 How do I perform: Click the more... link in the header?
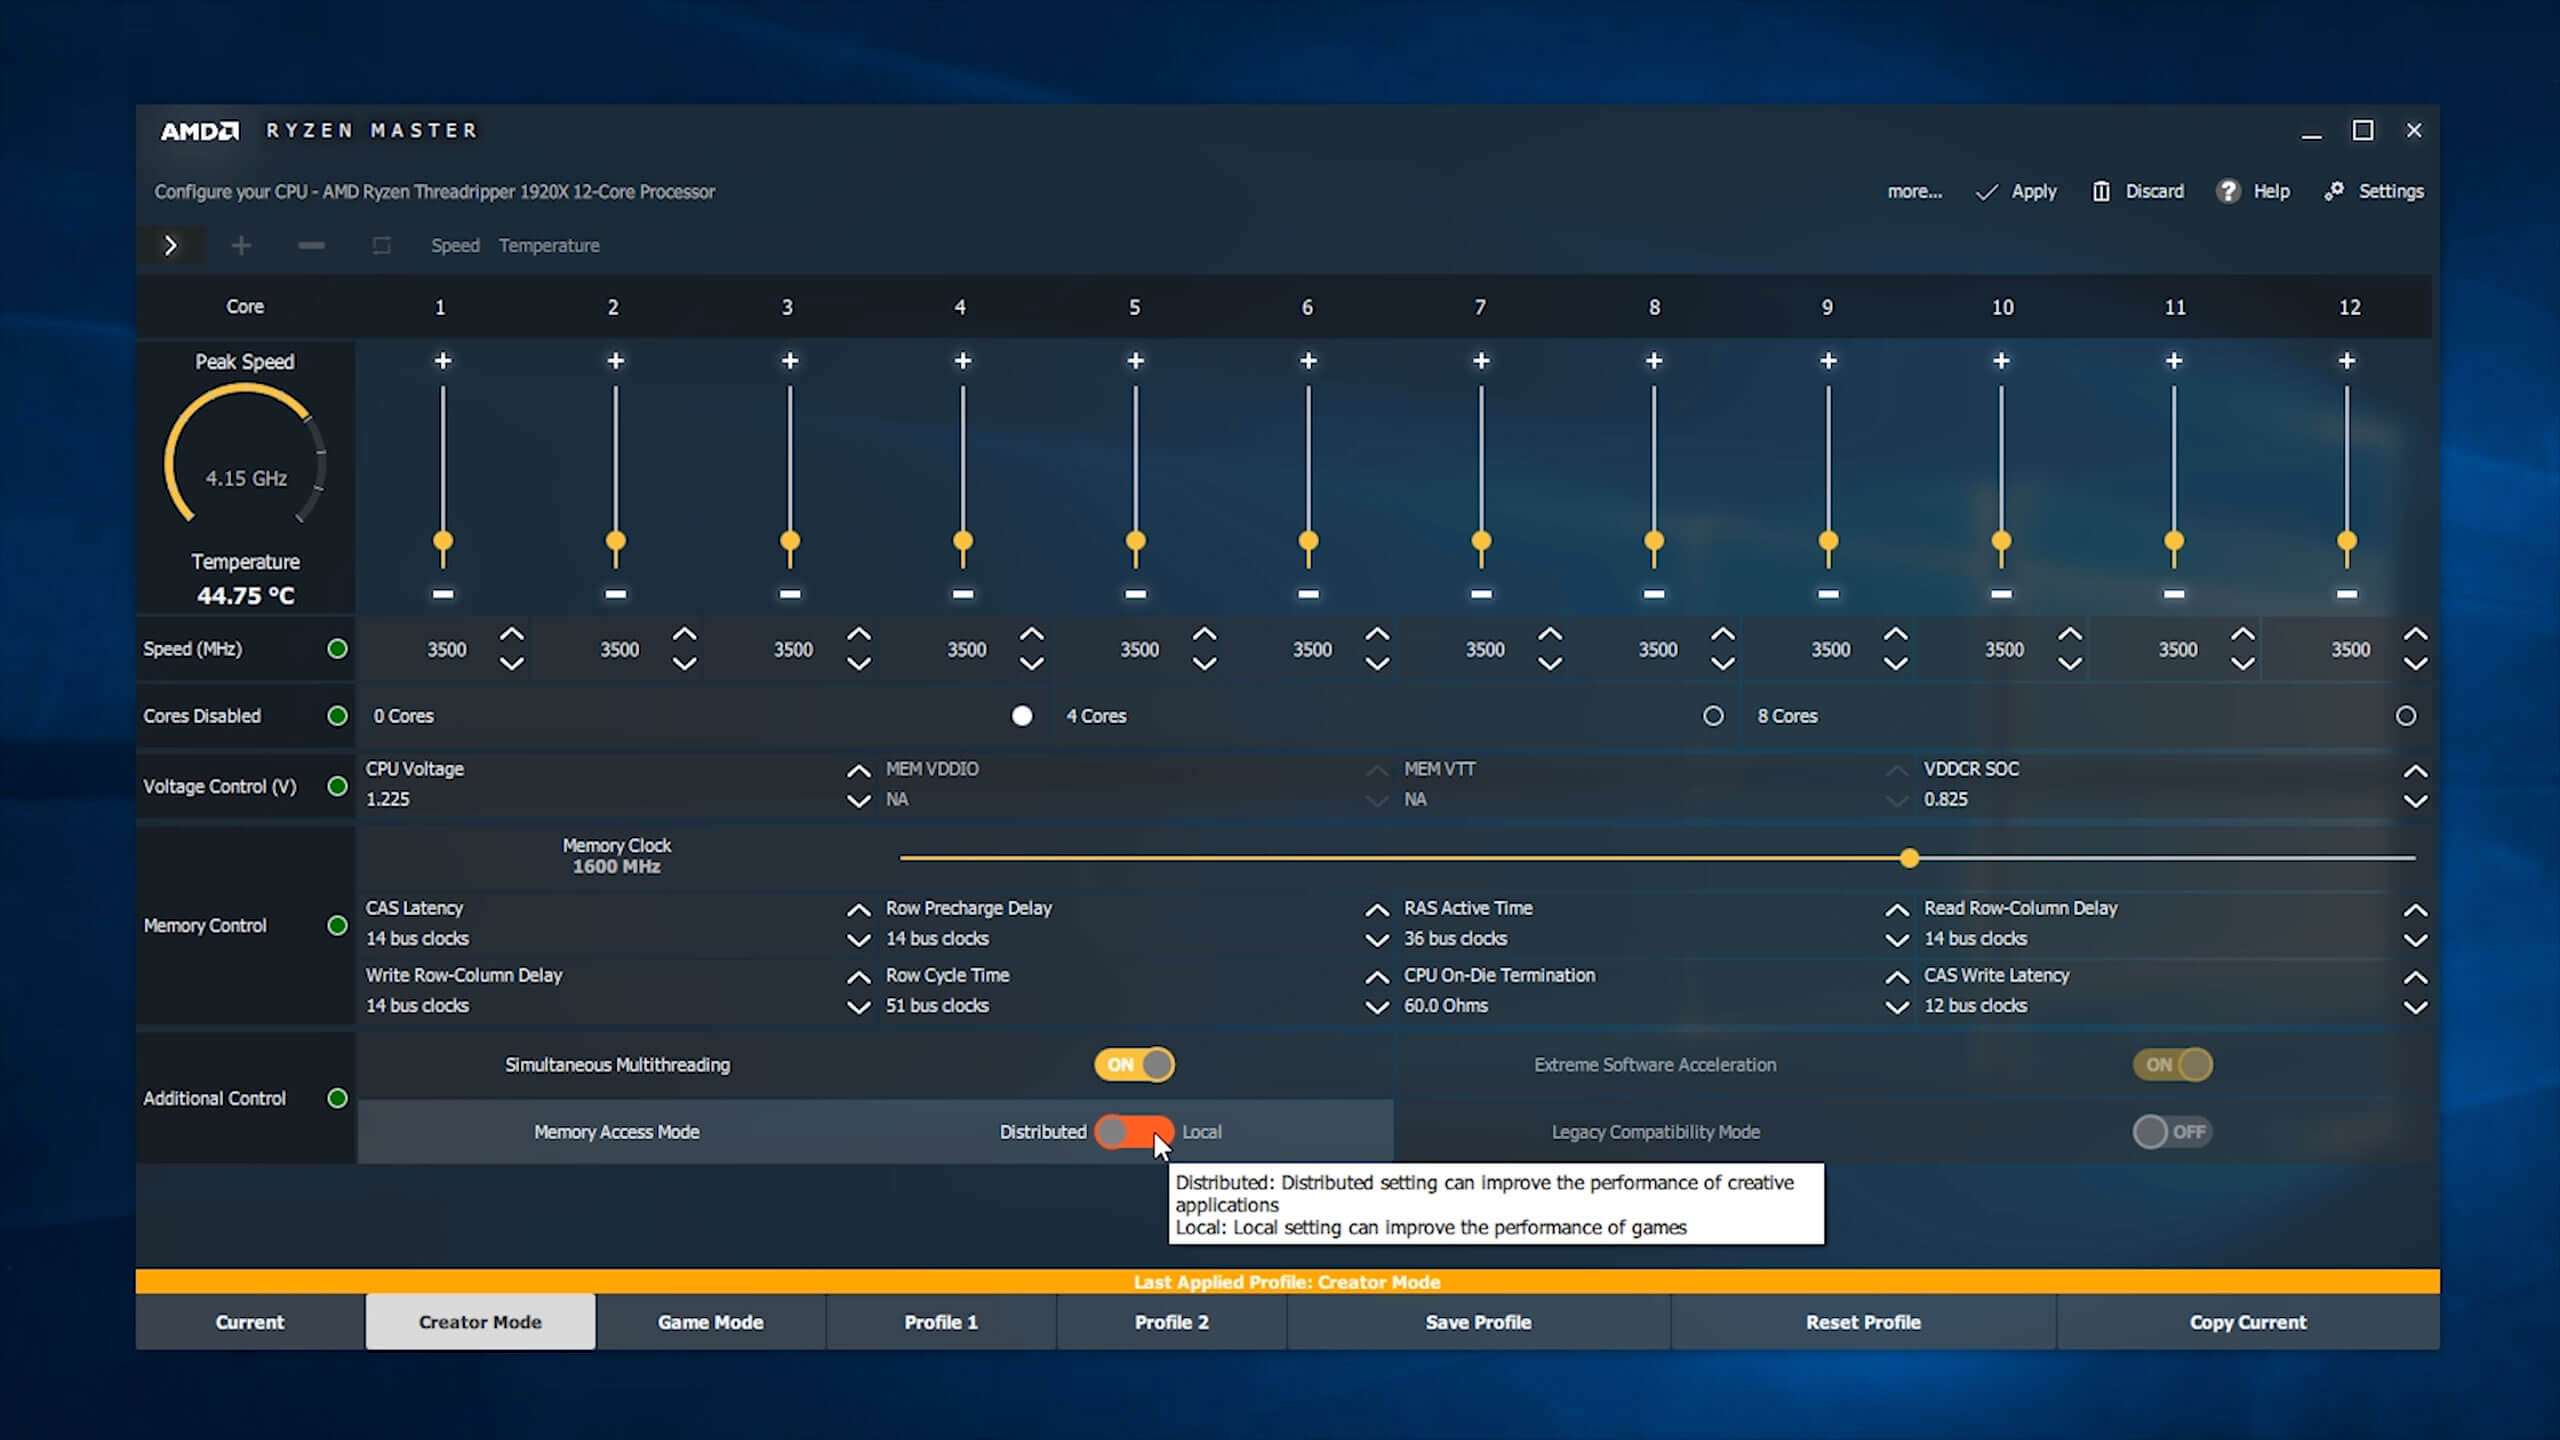[x=1914, y=192]
